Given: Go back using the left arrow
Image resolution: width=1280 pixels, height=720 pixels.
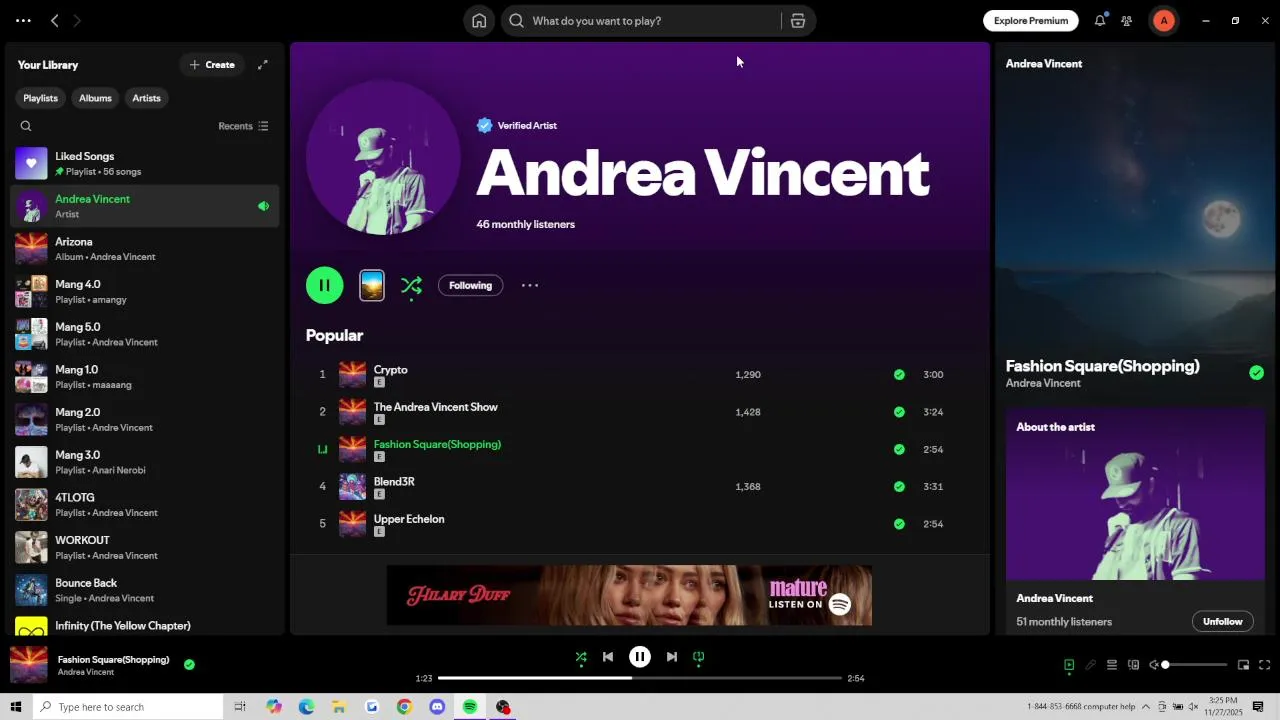Looking at the screenshot, I should 55,20.
